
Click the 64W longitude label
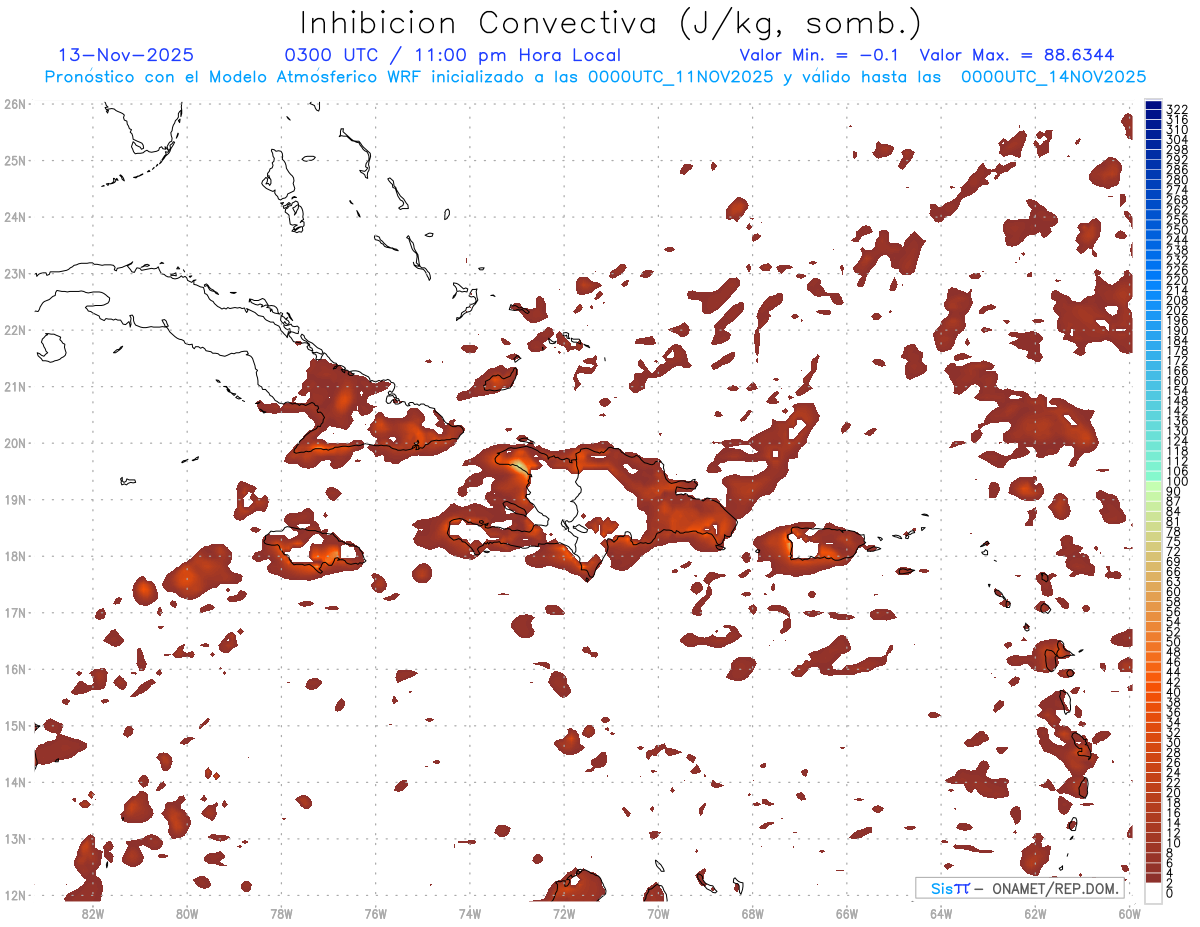[x=941, y=913]
